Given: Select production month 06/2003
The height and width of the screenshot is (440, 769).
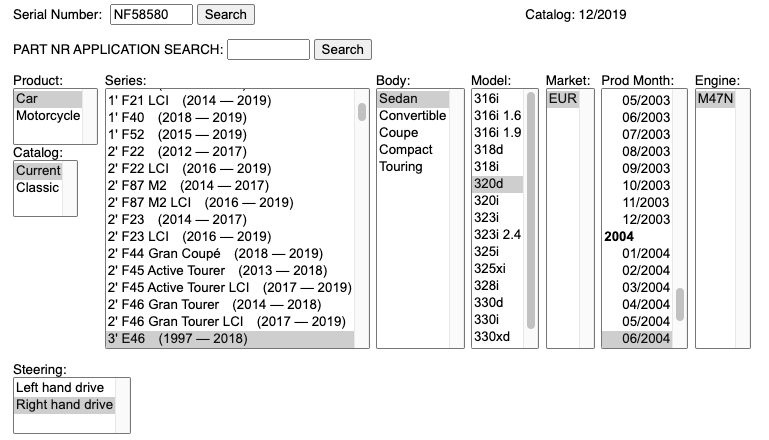Looking at the screenshot, I should [637, 118].
